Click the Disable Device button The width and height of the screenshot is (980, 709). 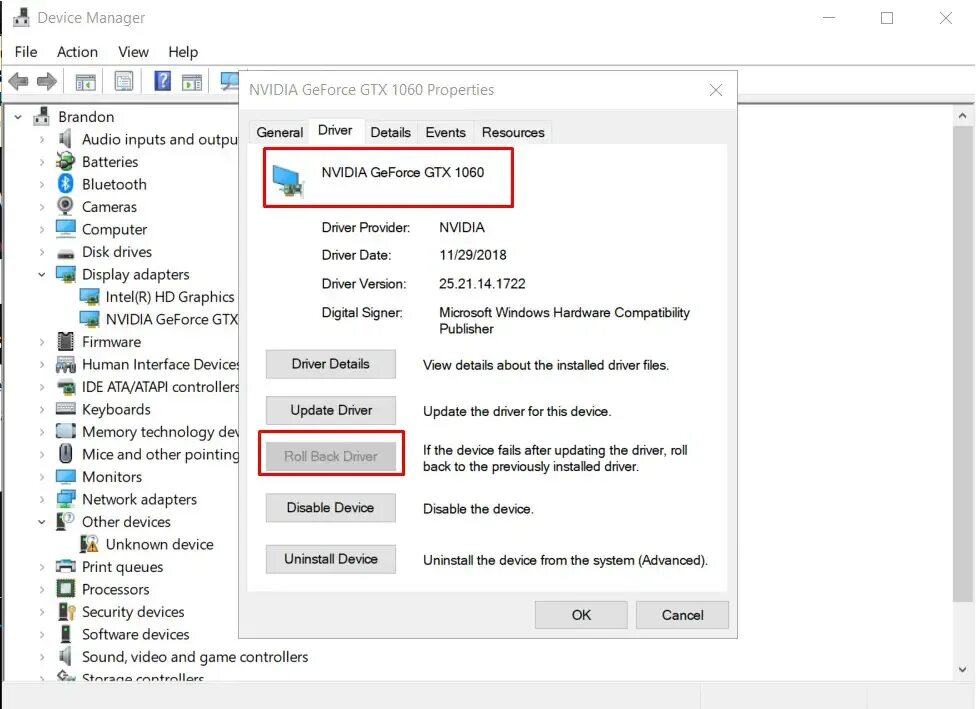pyautogui.click(x=331, y=508)
